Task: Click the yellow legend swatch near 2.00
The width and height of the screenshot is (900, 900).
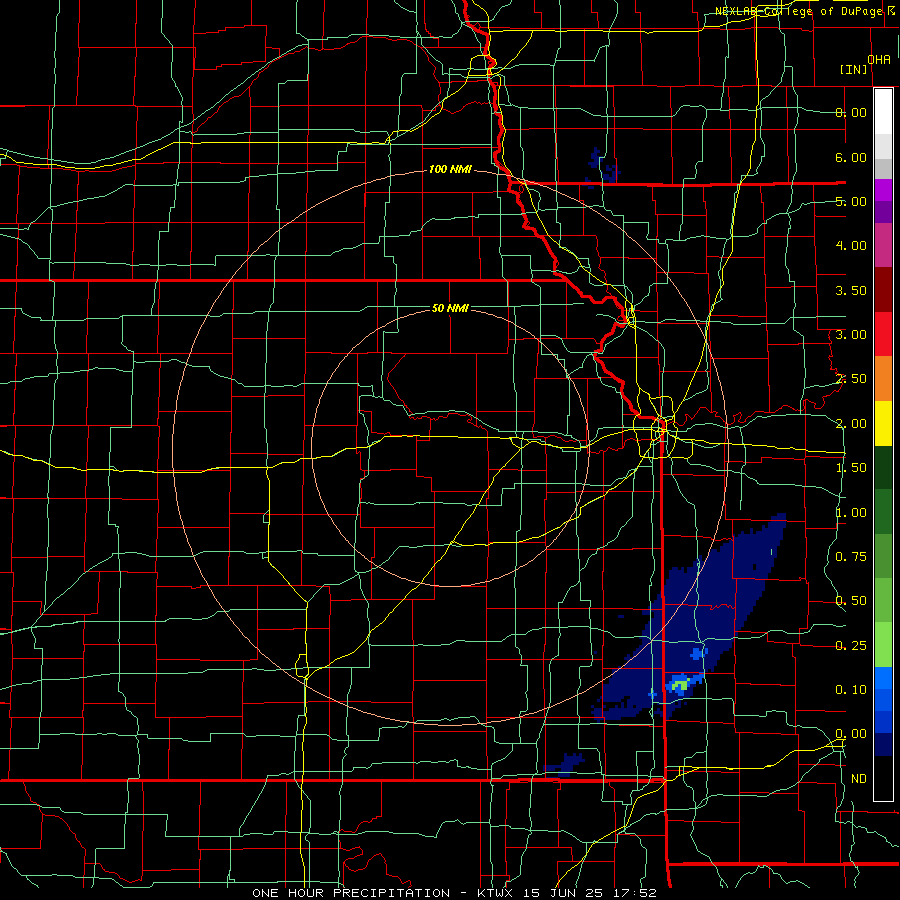Action: [x=883, y=423]
